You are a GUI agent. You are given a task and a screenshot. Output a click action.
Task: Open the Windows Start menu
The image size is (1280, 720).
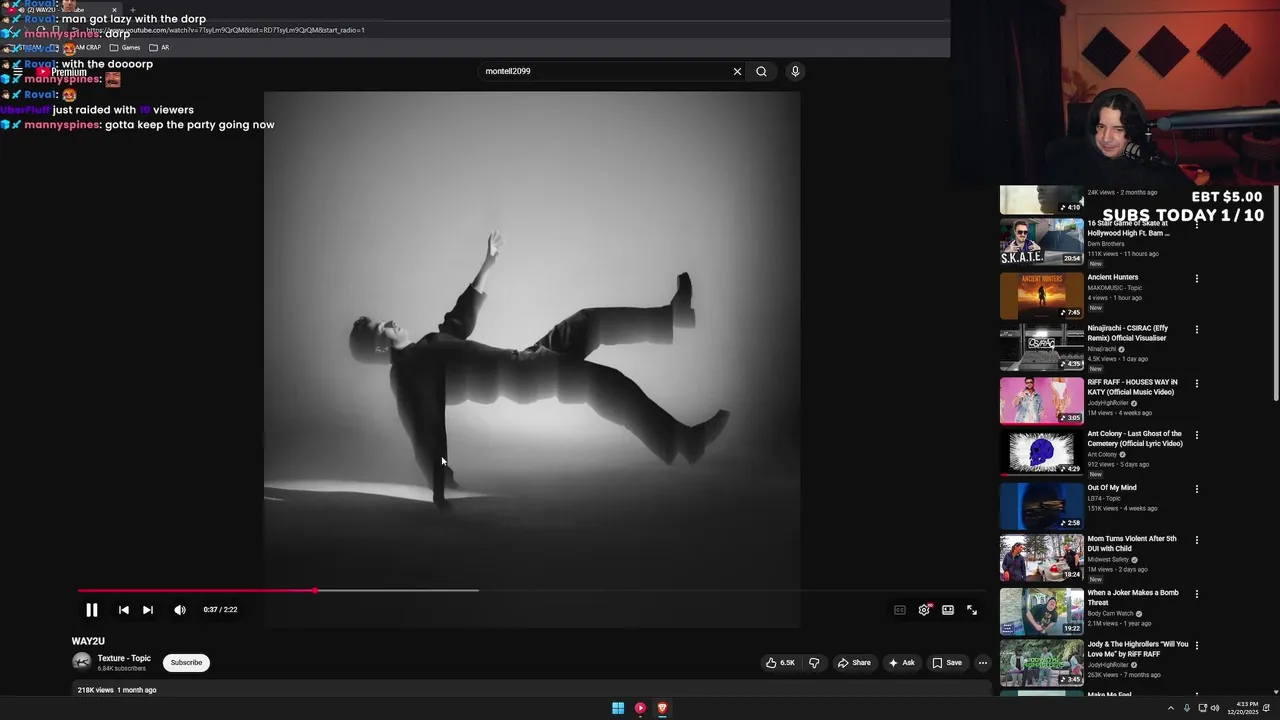click(618, 708)
